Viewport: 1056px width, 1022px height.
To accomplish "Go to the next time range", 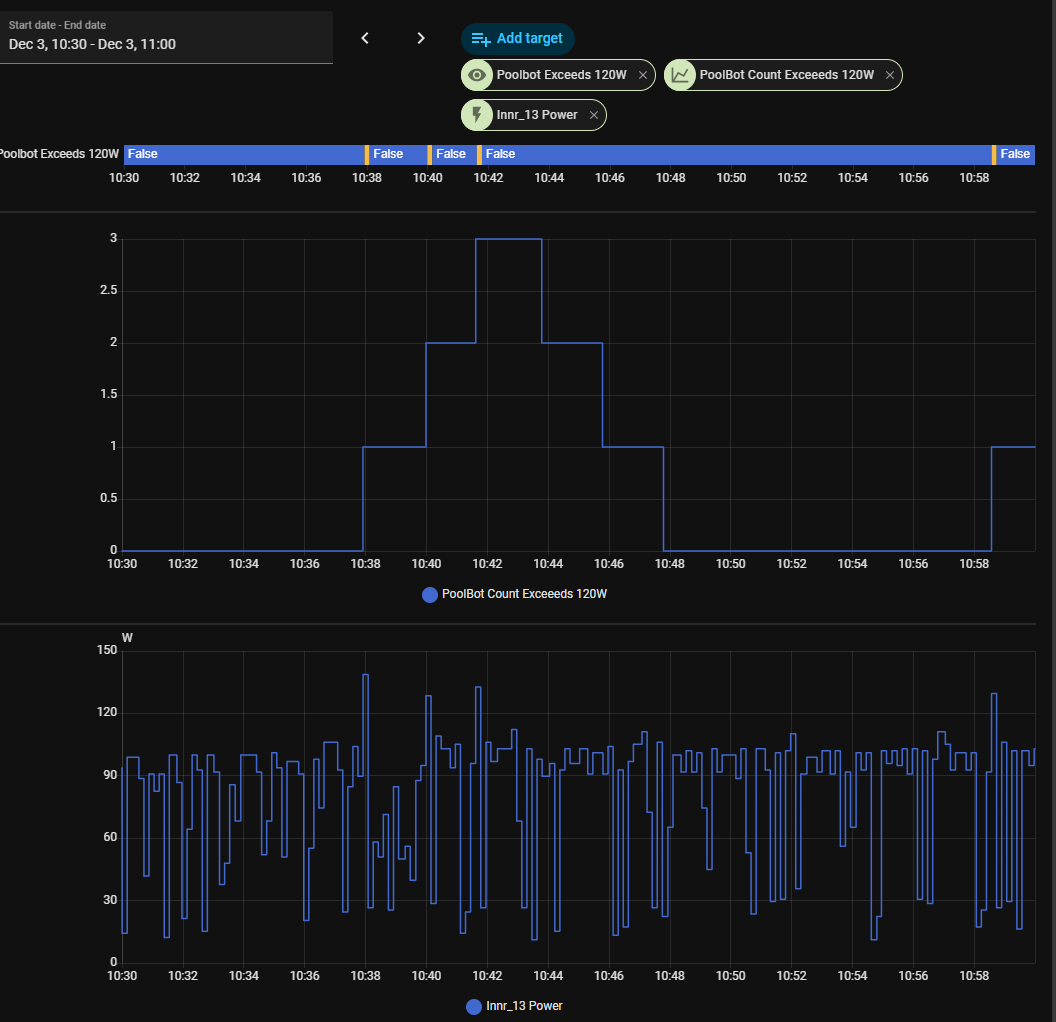I will click(421, 38).
